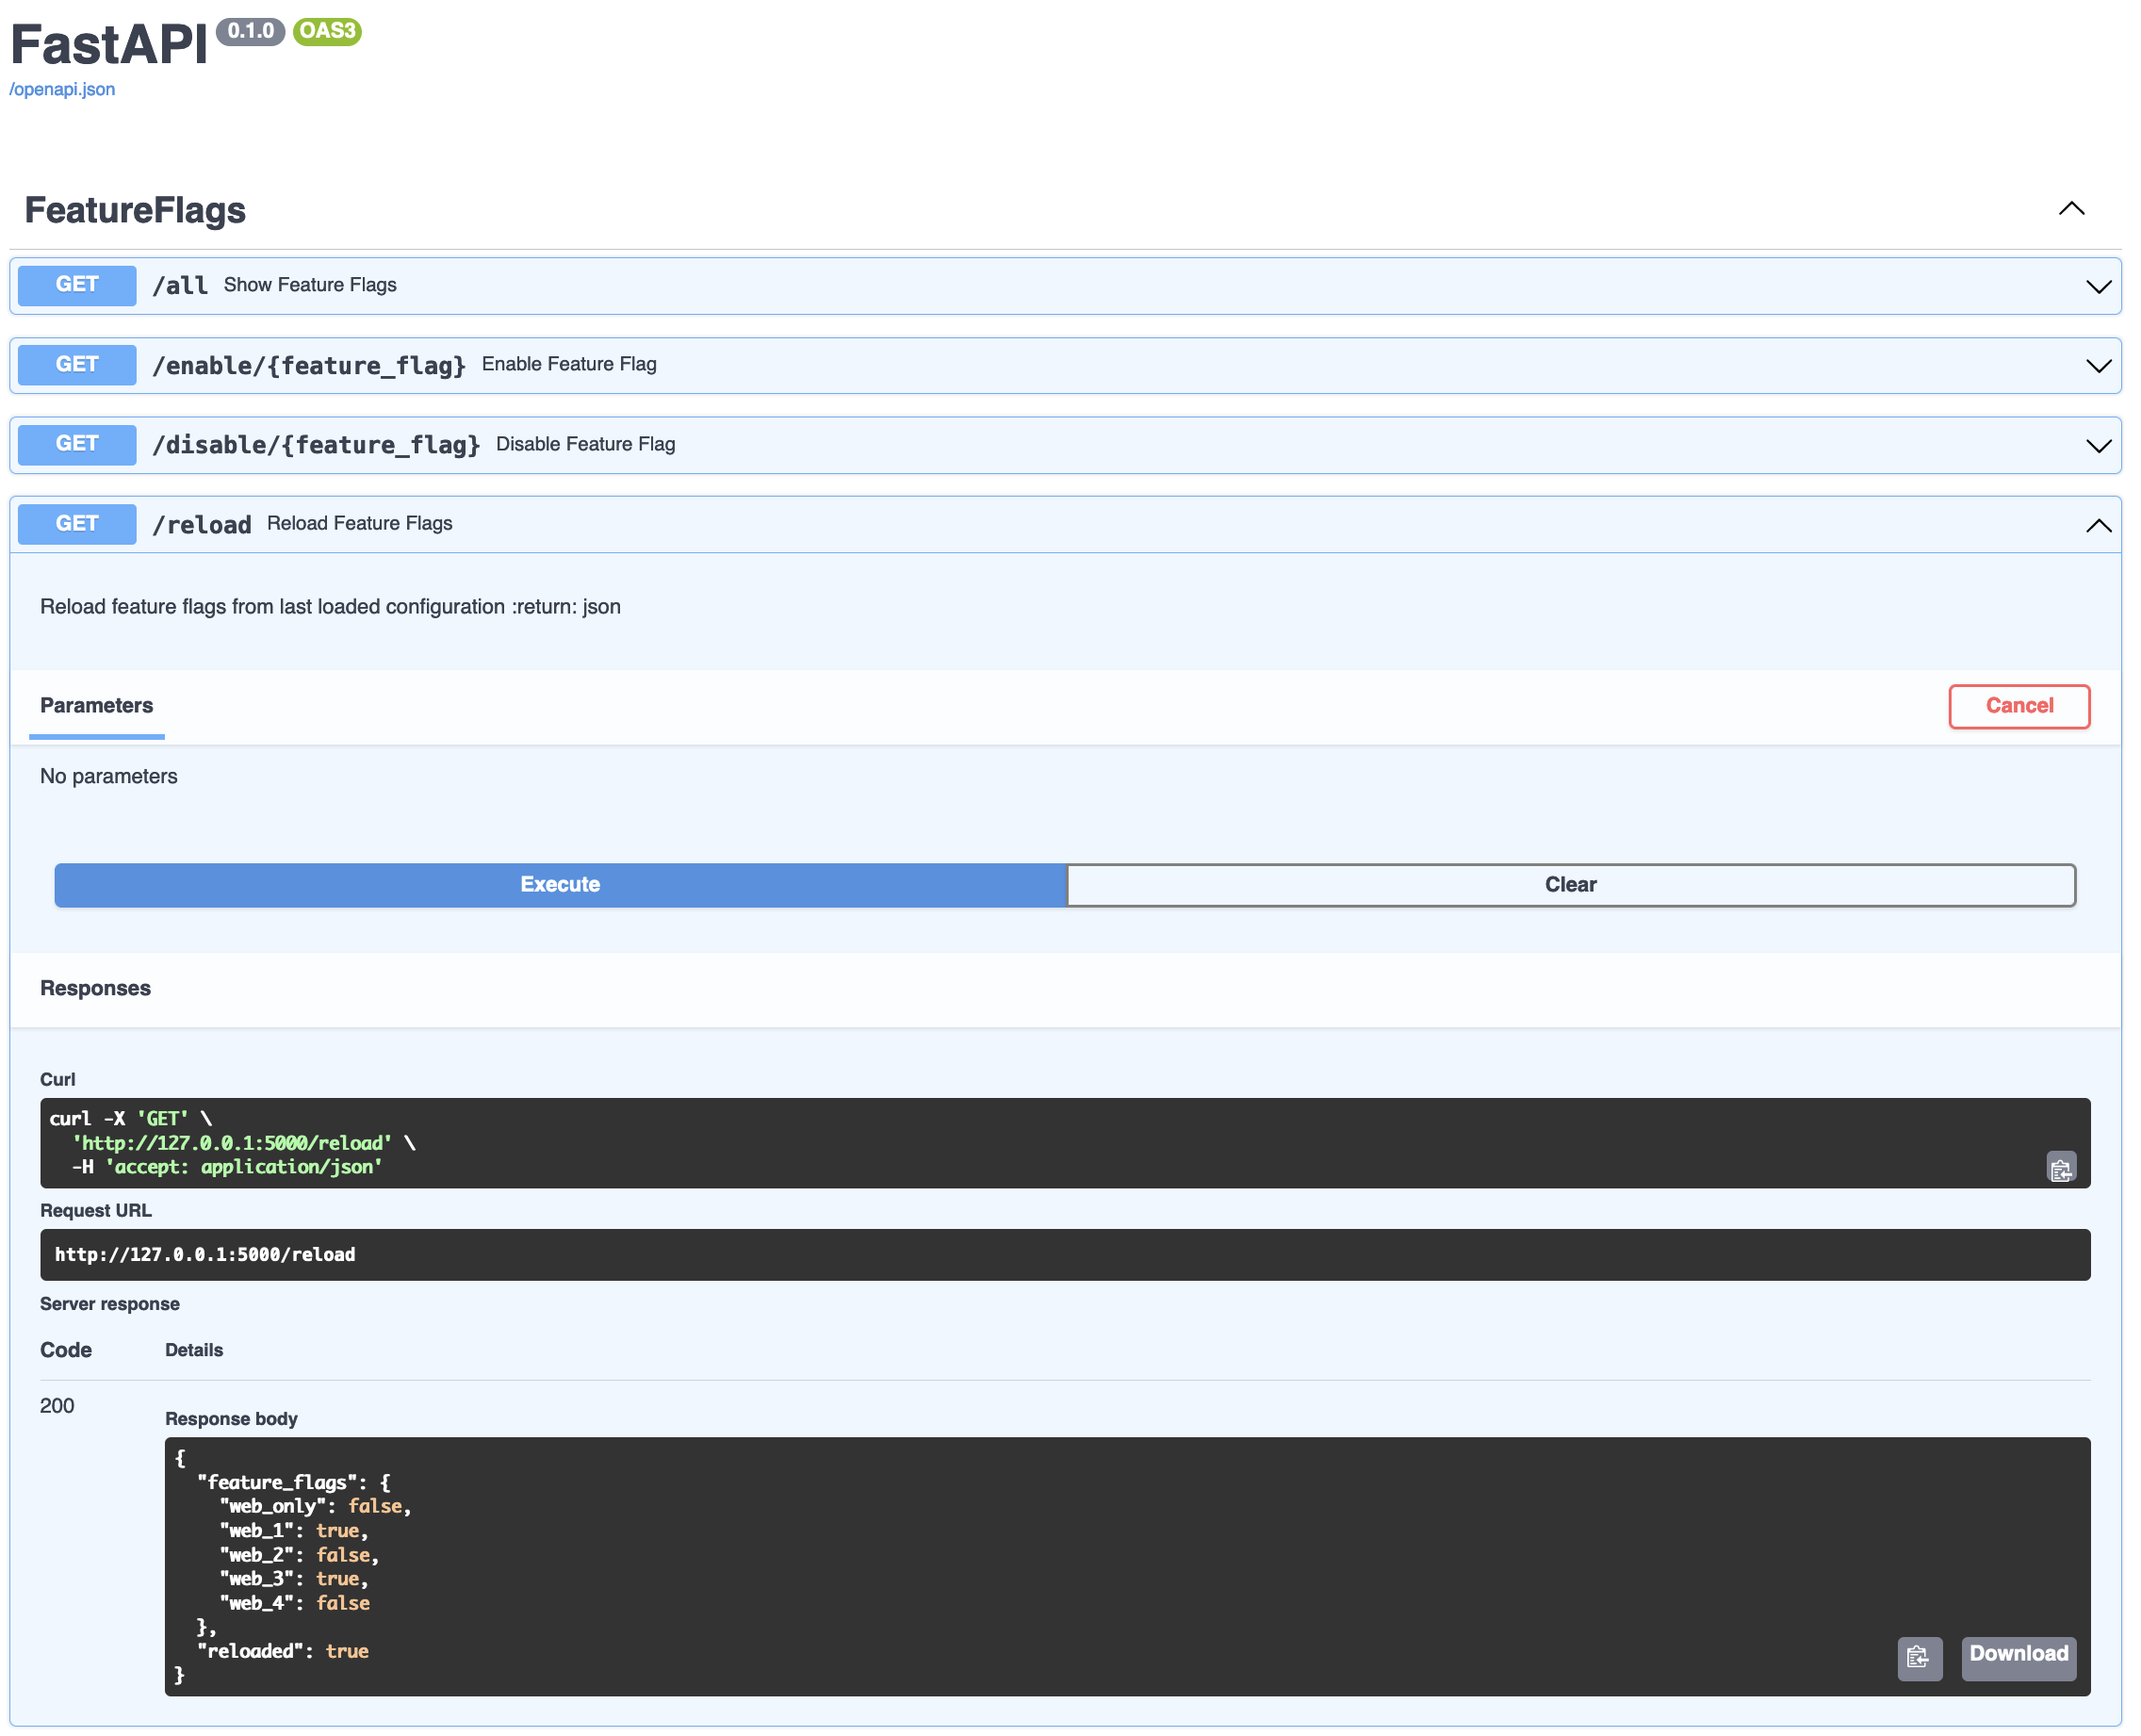This screenshot has width=2141, height=1736.
Task: Click the /reload path text
Action: (x=202, y=525)
